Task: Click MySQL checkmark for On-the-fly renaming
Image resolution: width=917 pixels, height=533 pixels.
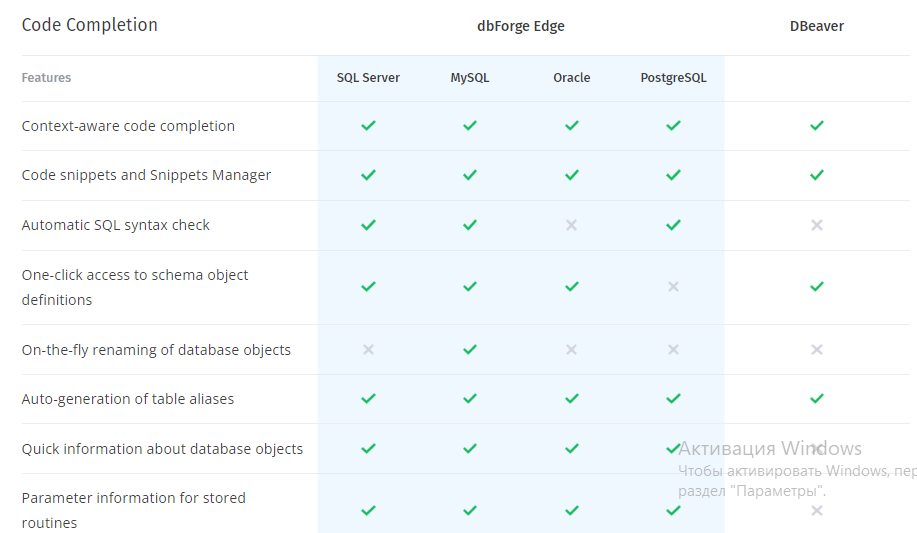Action: [470, 350]
